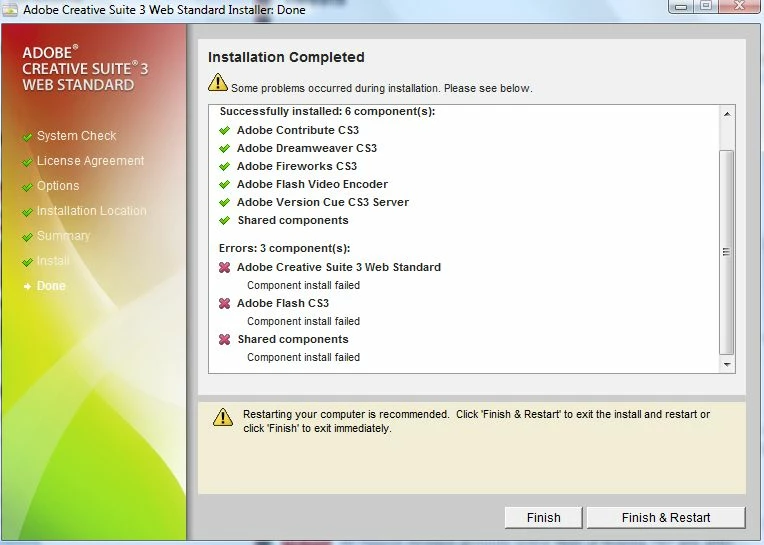Click 'Component install failed' under Adobe Flash CS3
The height and width of the screenshot is (545, 764).
[303, 321]
